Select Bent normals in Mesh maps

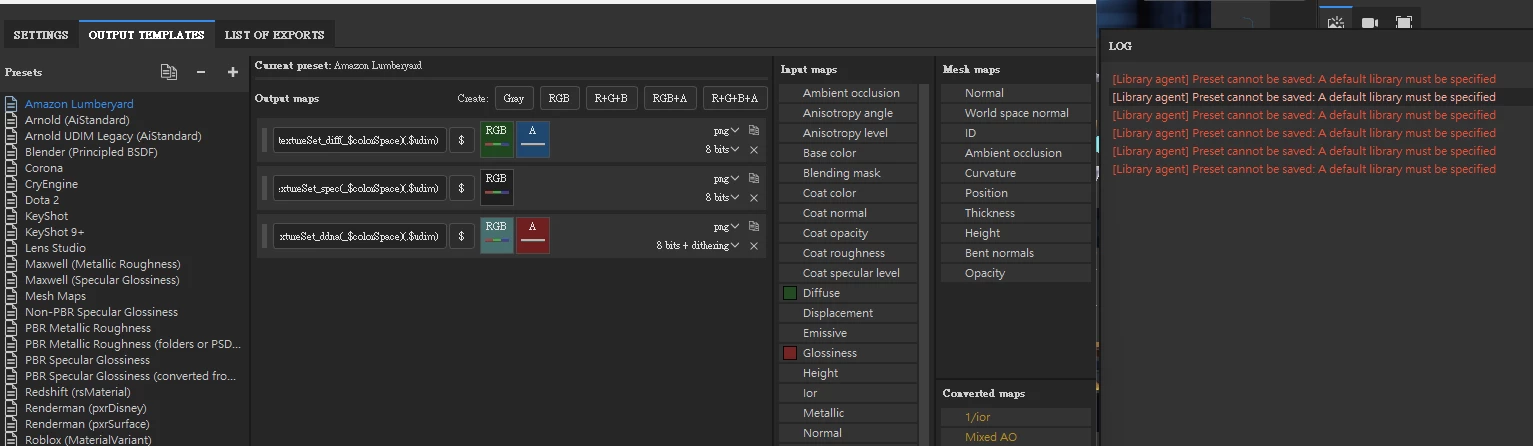1016,253
